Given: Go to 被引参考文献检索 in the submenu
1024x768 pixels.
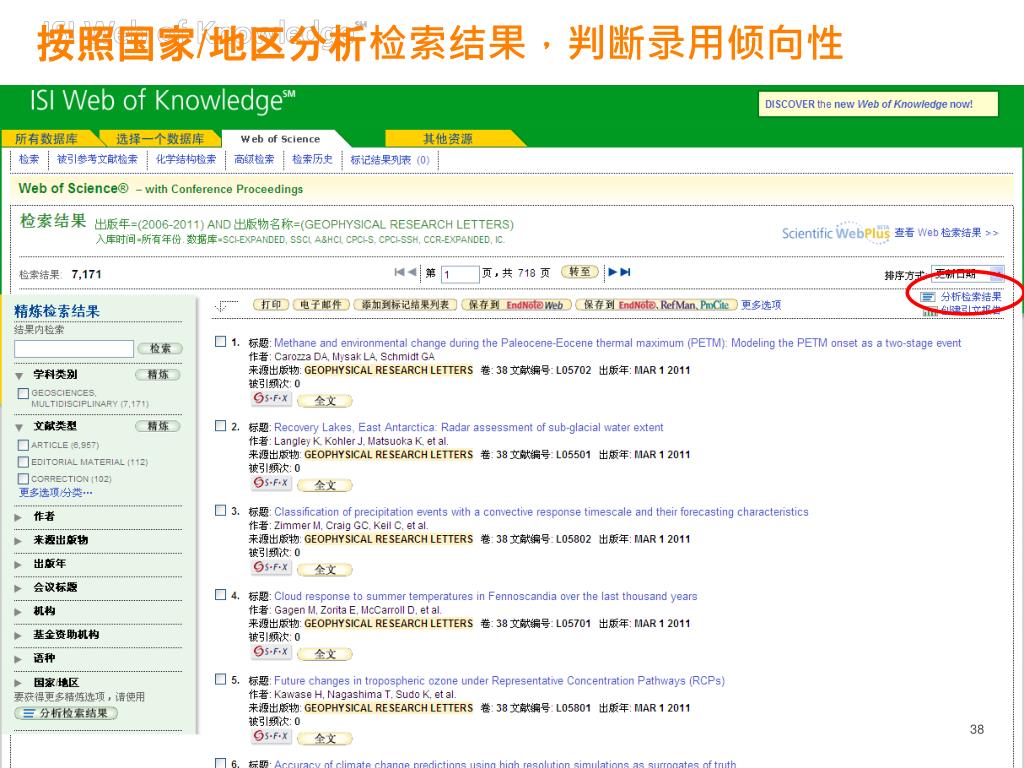Looking at the screenshot, I should pyautogui.click(x=97, y=159).
